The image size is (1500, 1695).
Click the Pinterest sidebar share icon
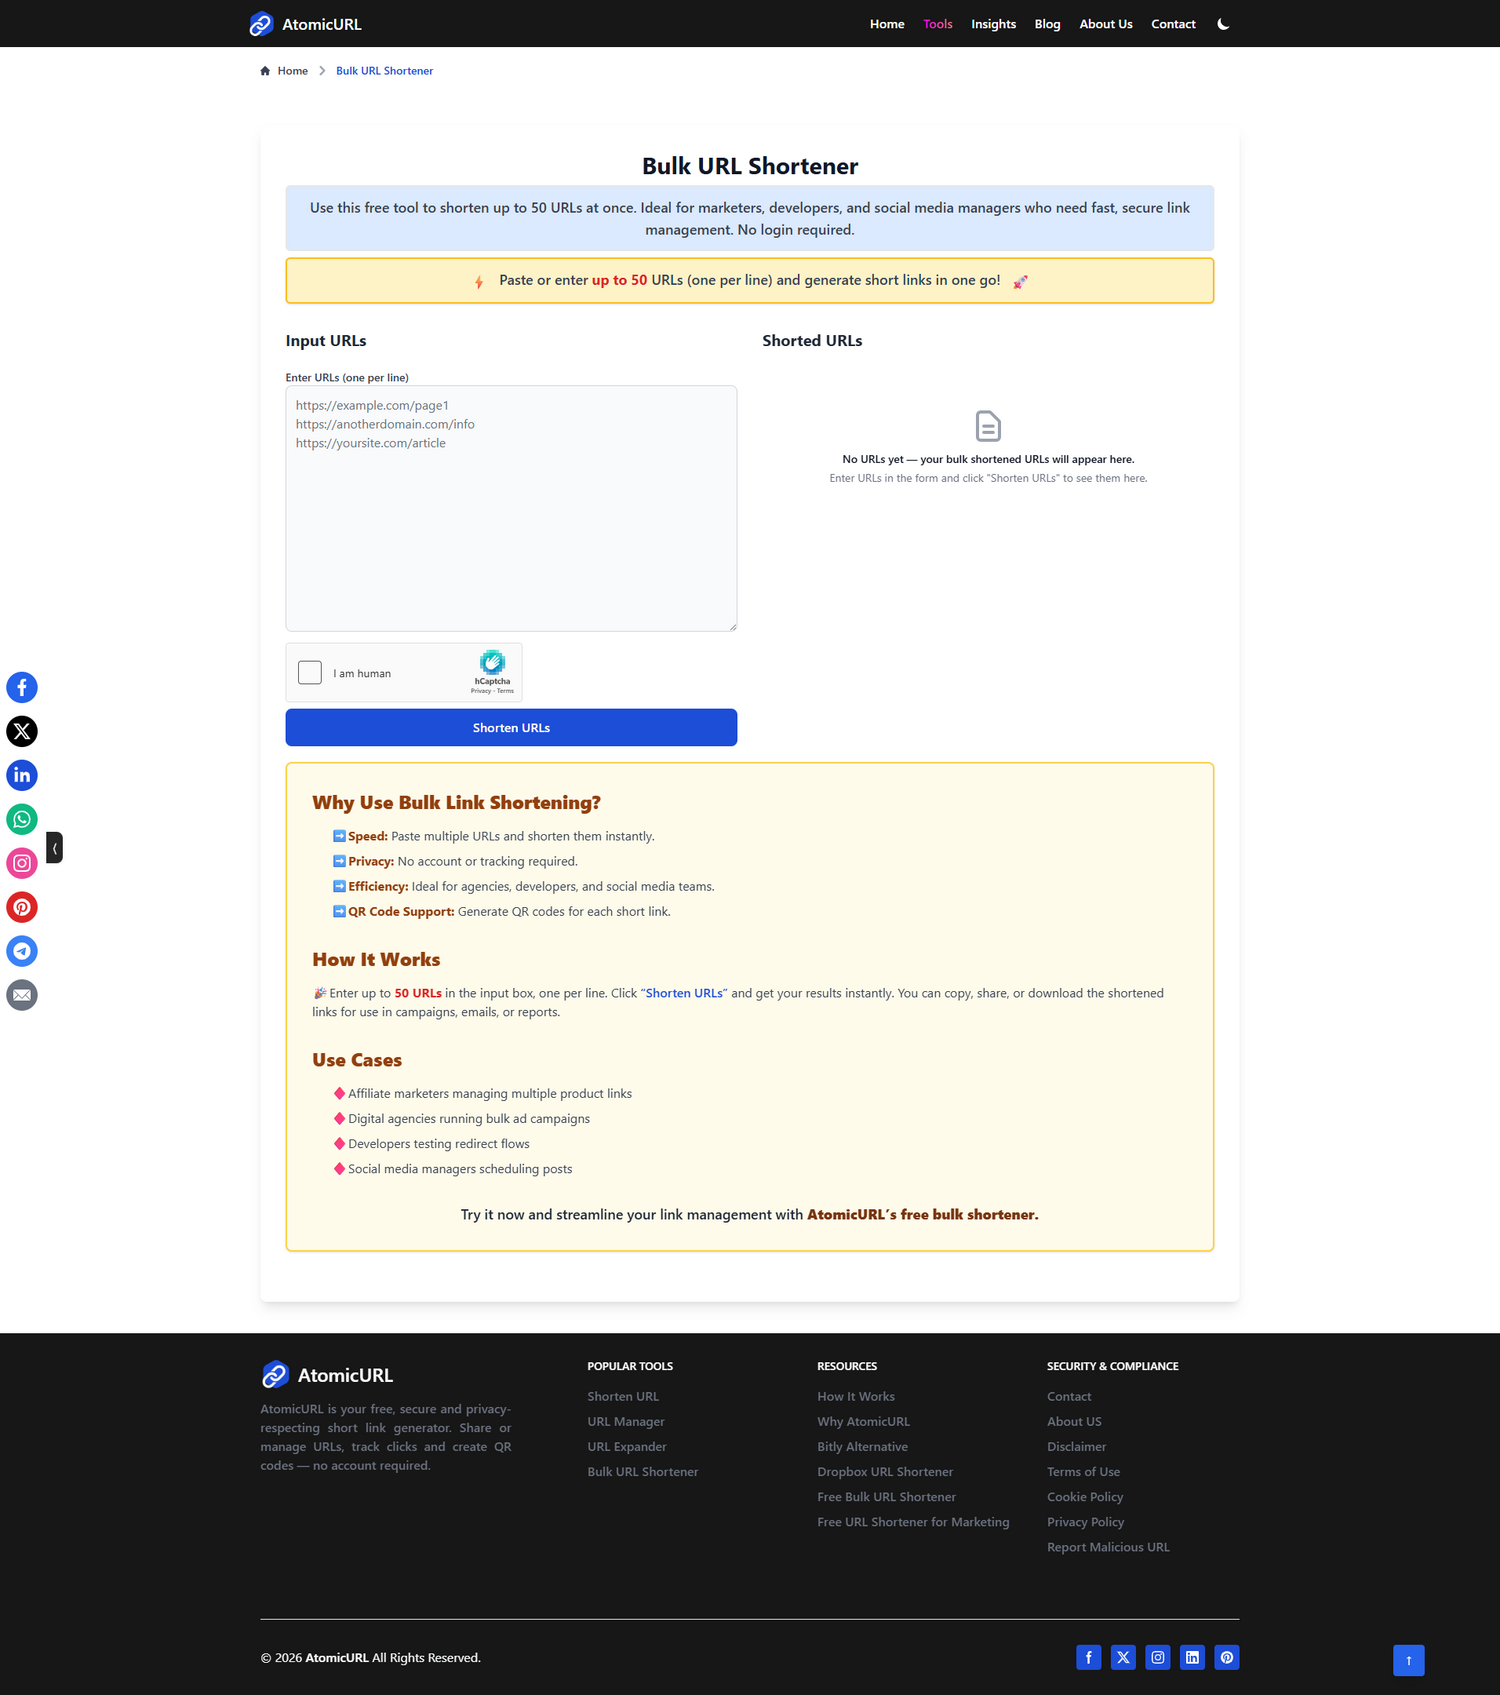pos(22,907)
